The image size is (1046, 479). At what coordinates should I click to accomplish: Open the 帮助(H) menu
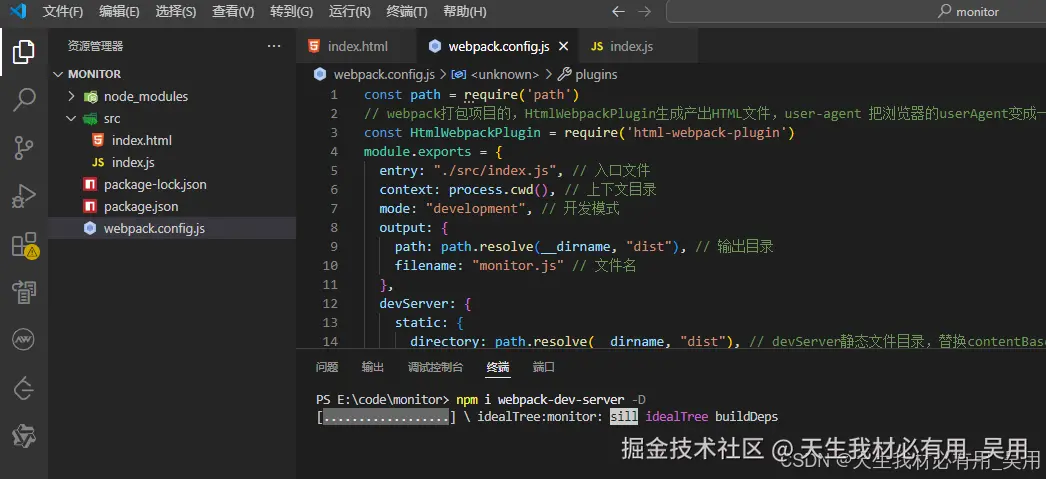(x=464, y=11)
